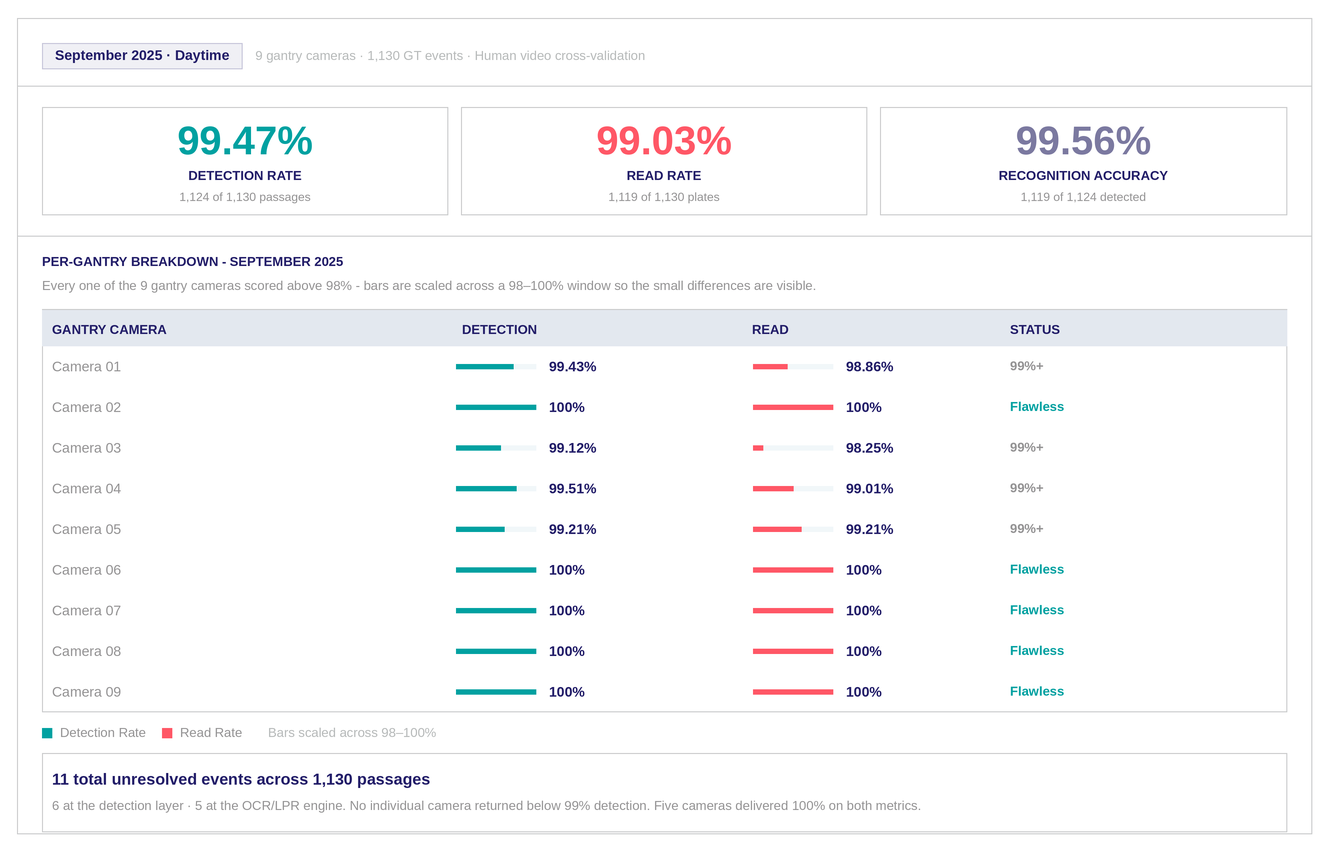Click Camera 05's teal detection bar
The height and width of the screenshot is (846, 1333).
coord(480,530)
